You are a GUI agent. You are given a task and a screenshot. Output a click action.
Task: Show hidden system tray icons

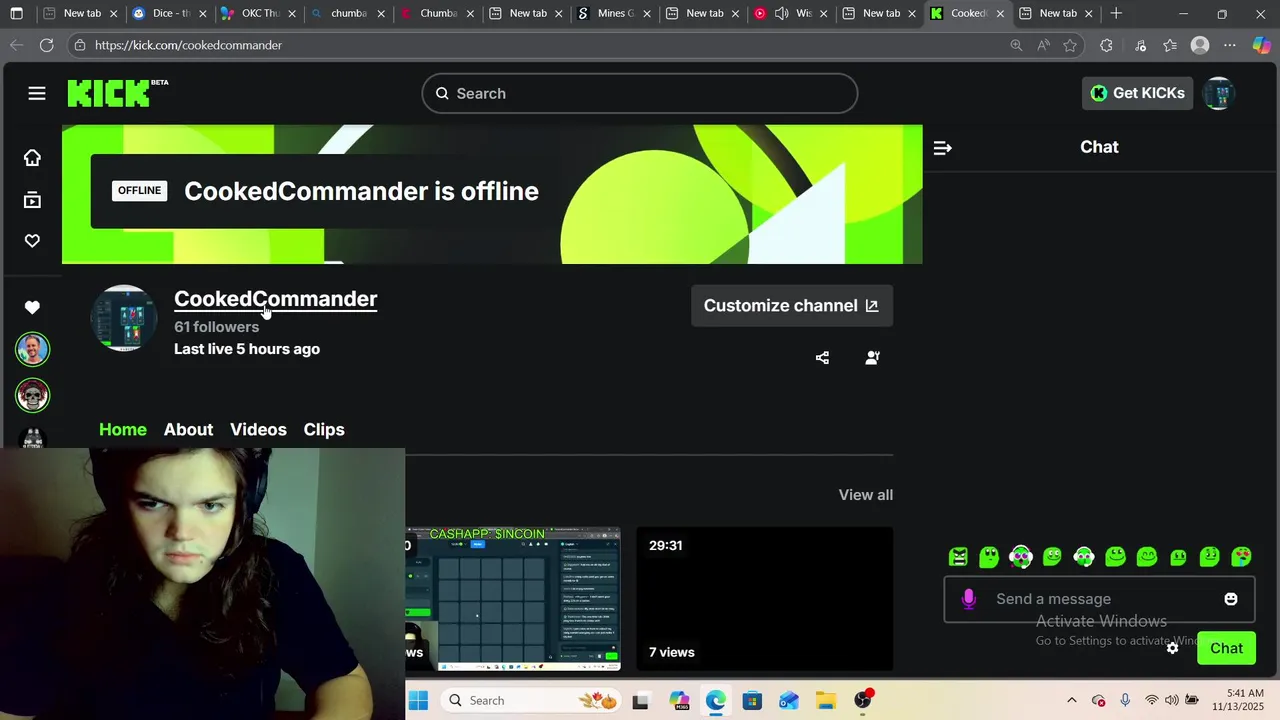tap(1072, 700)
